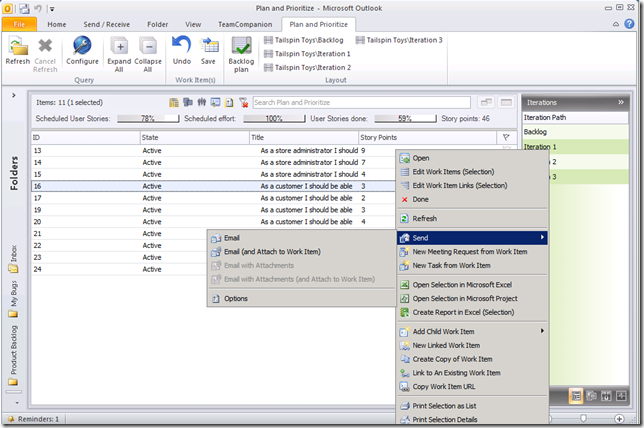Switch to the Home tab
The height and width of the screenshot is (428, 644).
pyautogui.click(x=57, y=24)
